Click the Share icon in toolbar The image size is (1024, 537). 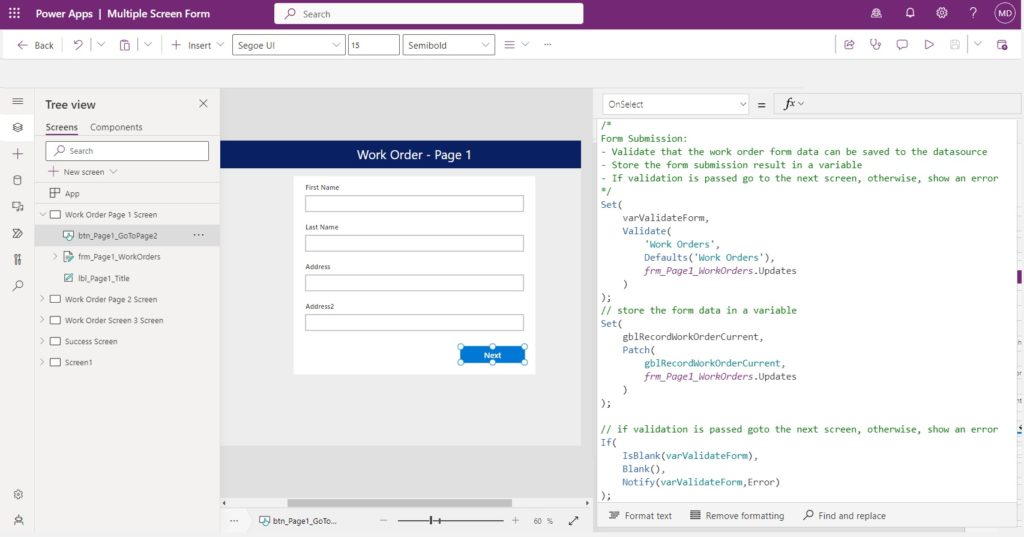point(849,44)
